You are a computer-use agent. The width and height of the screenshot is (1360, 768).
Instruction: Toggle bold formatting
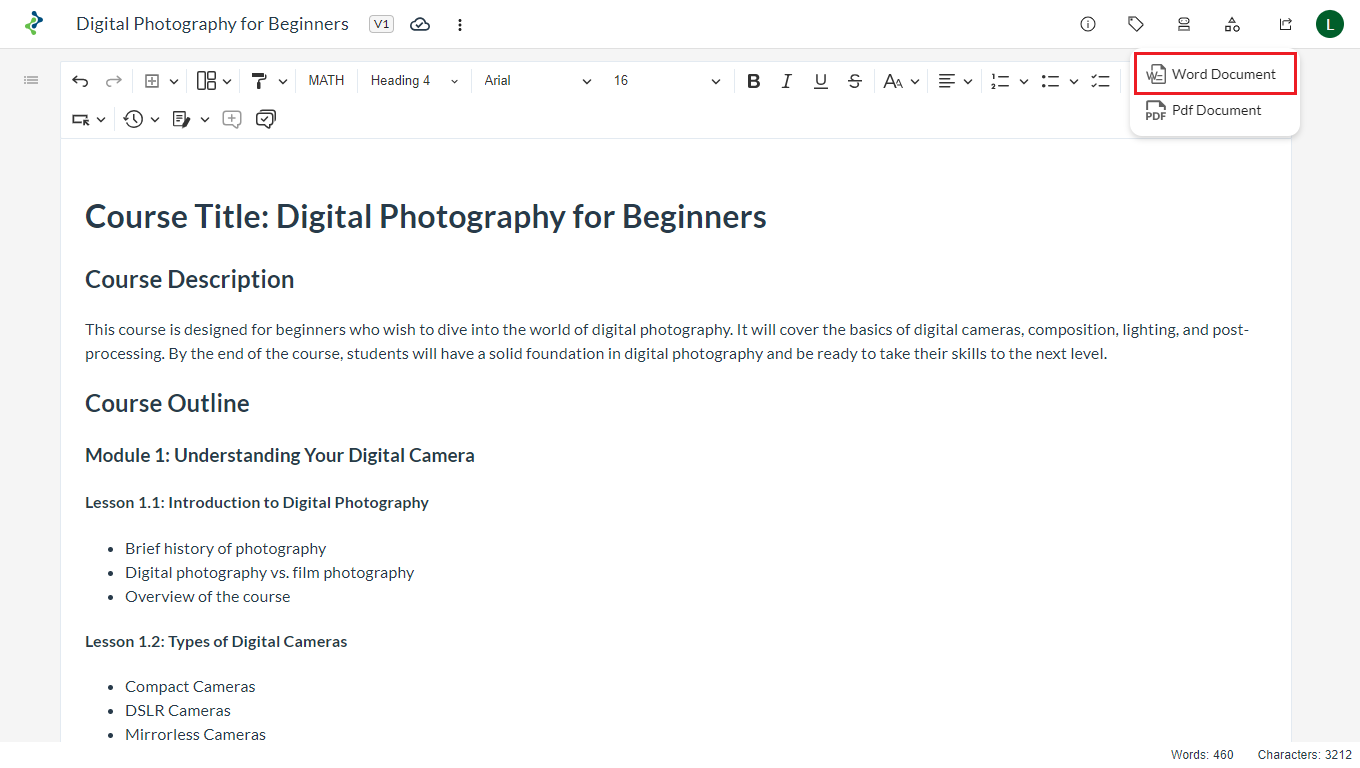coord(754,81)
